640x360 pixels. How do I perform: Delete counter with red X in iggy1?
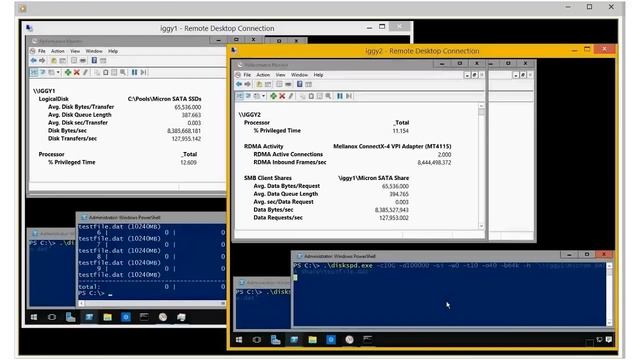[76, 72]
